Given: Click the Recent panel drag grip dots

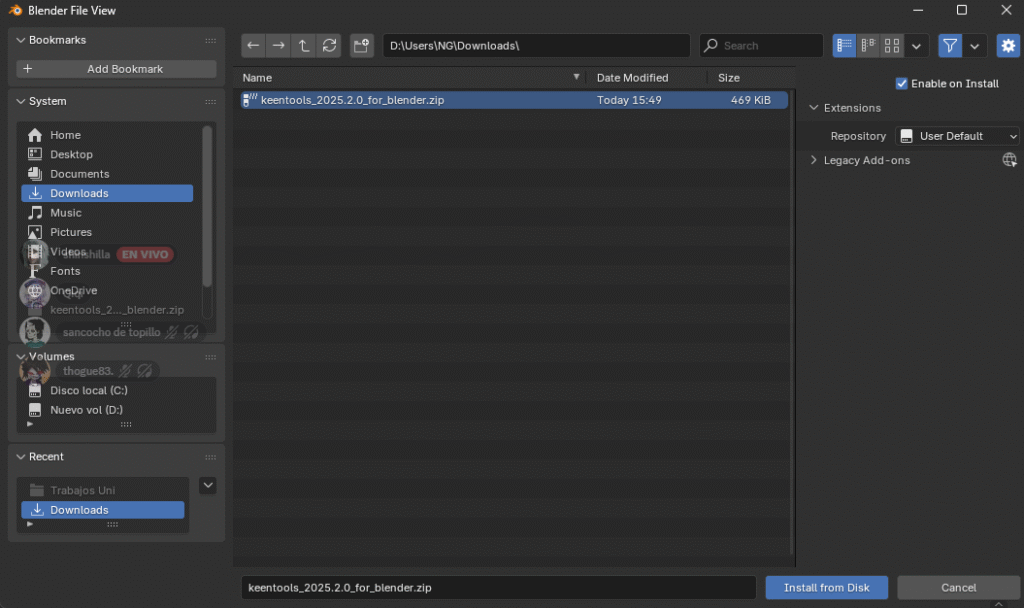Looking at the screenshot, I should pos(210,457).
